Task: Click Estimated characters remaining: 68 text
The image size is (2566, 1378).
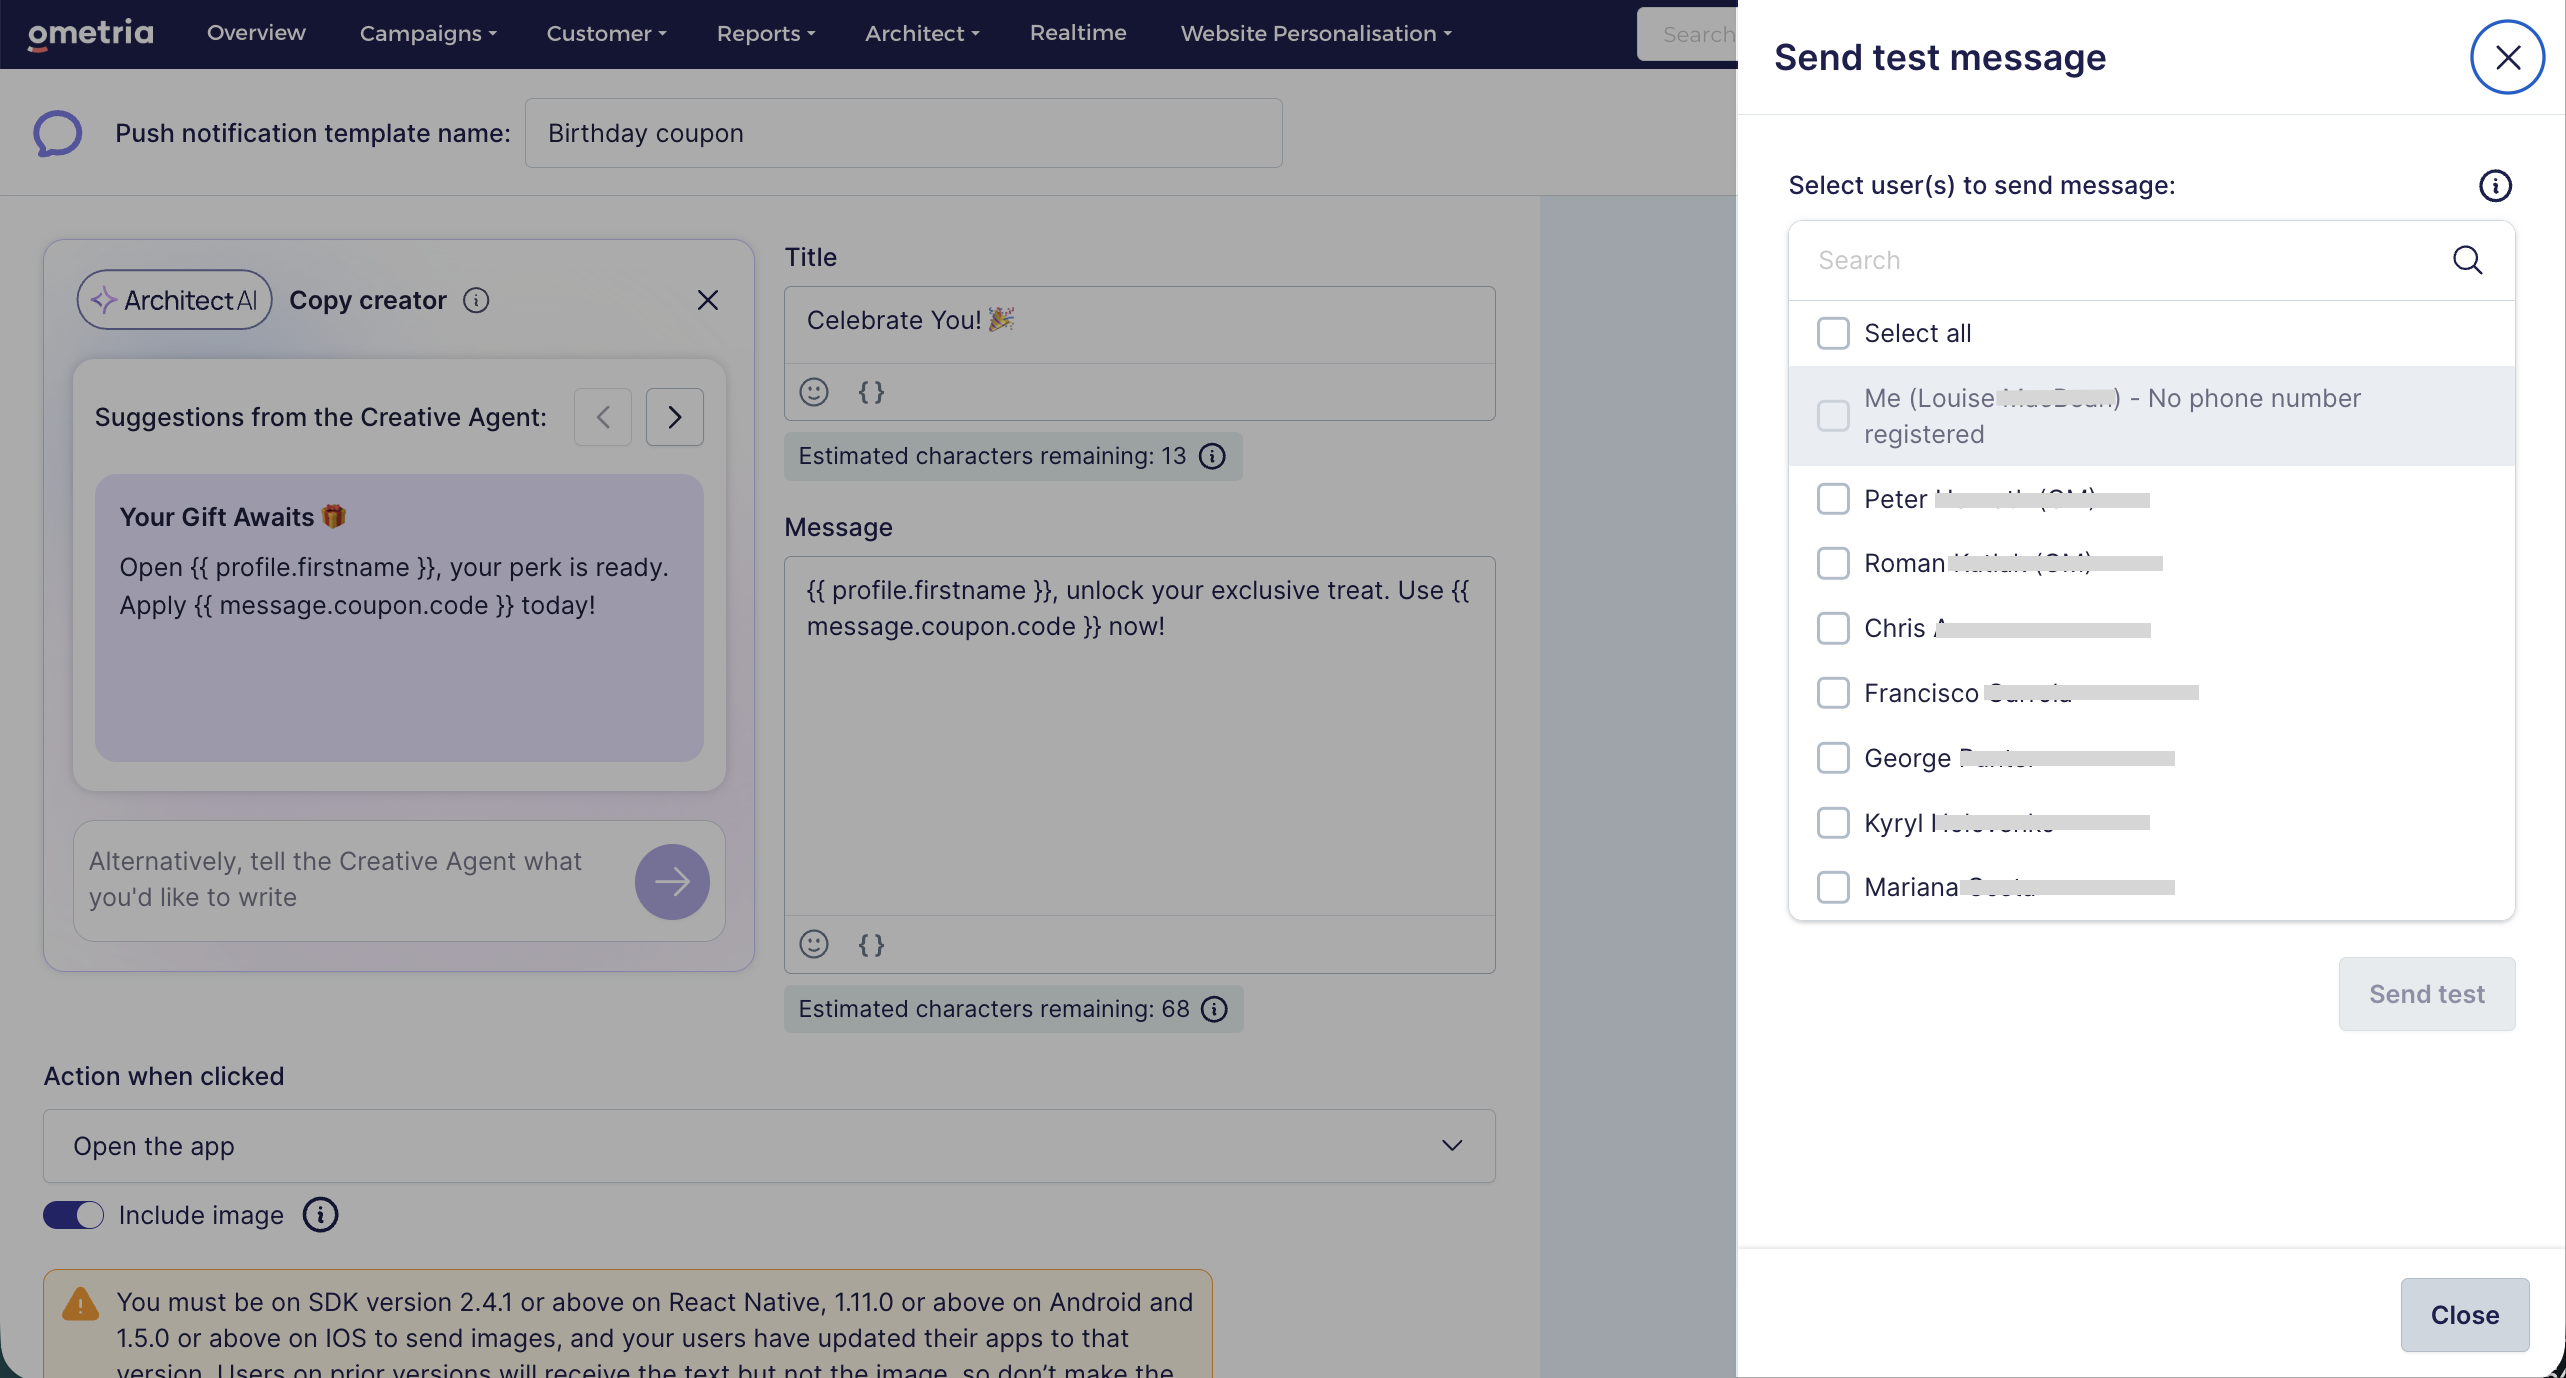Action: tap(994, 1009)
